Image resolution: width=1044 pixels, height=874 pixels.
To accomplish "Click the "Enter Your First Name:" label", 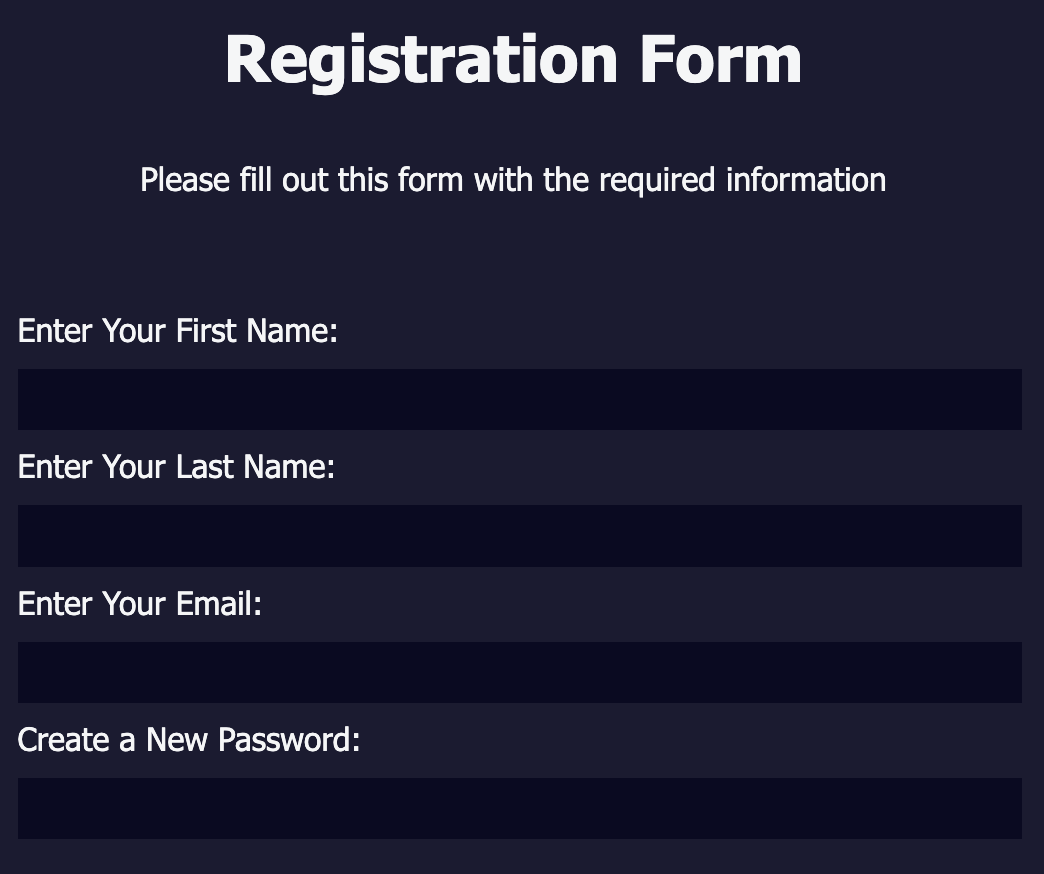I will tap(178, 331).
